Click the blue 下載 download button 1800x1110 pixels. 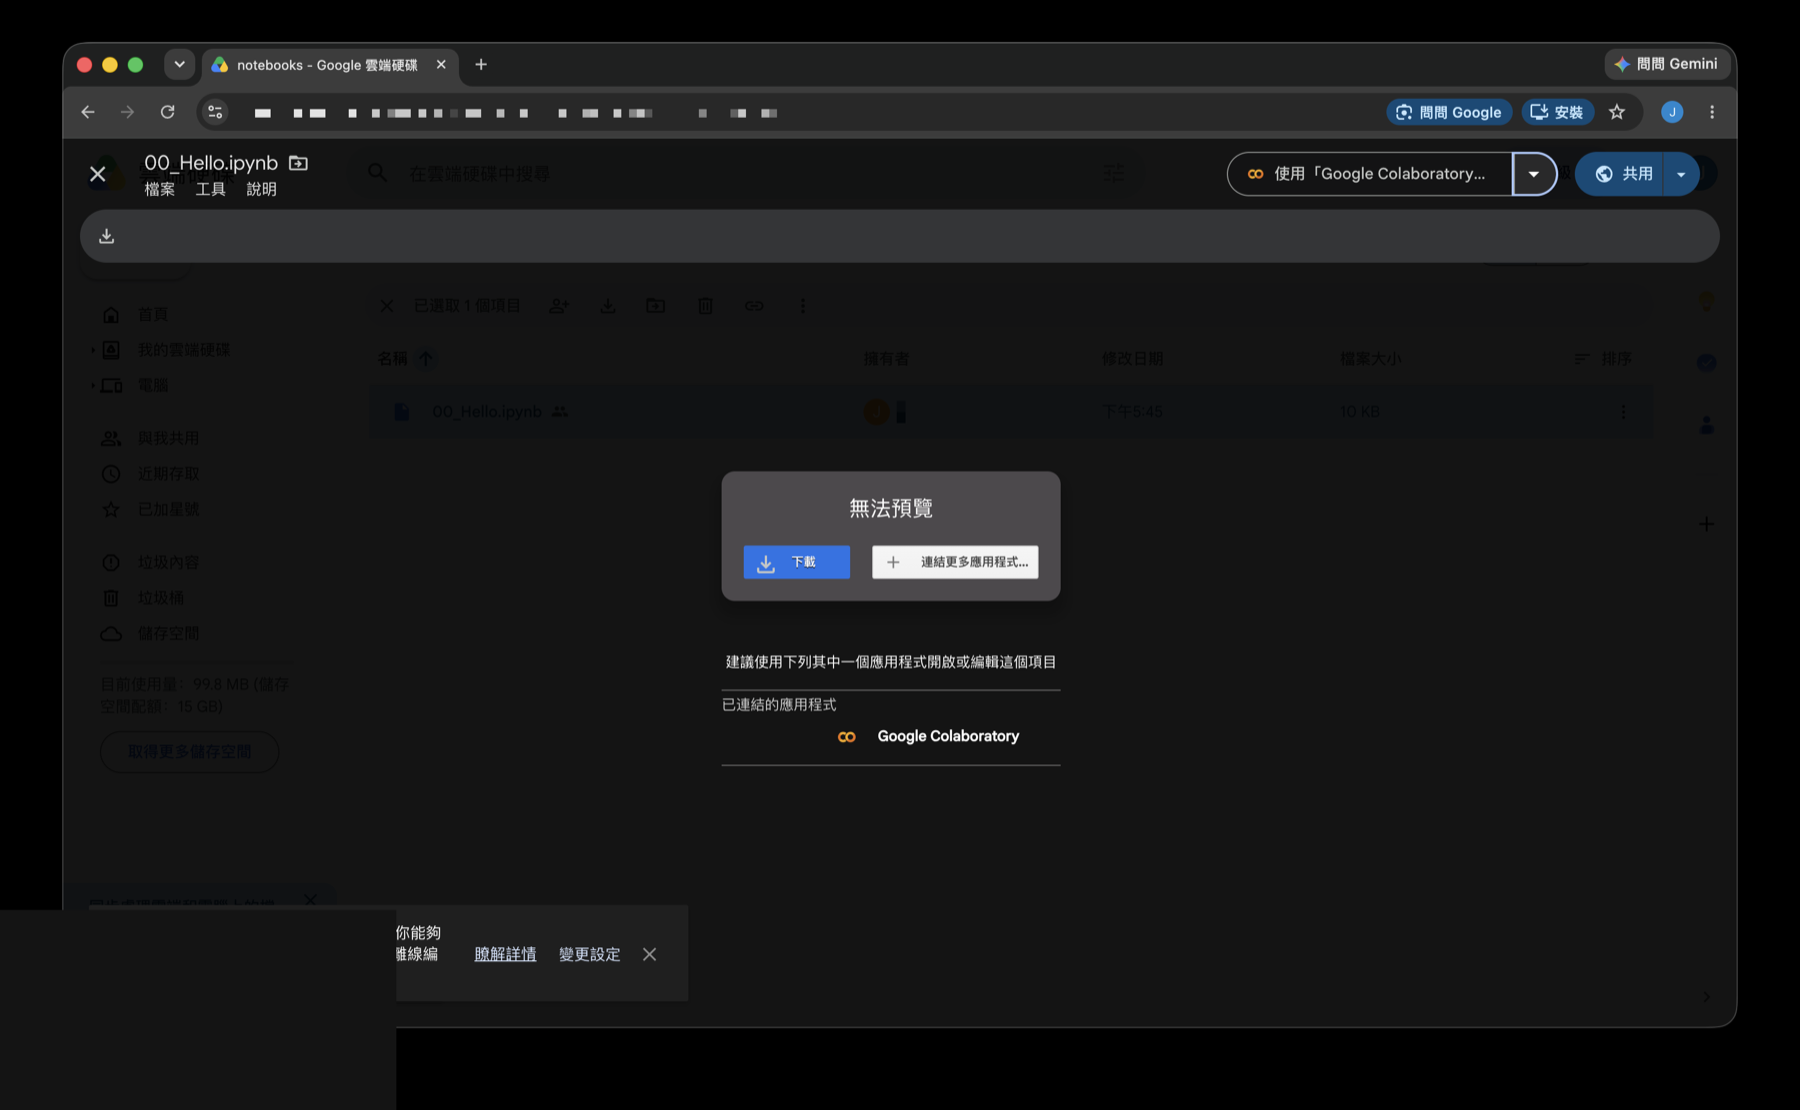coord(797,562)
